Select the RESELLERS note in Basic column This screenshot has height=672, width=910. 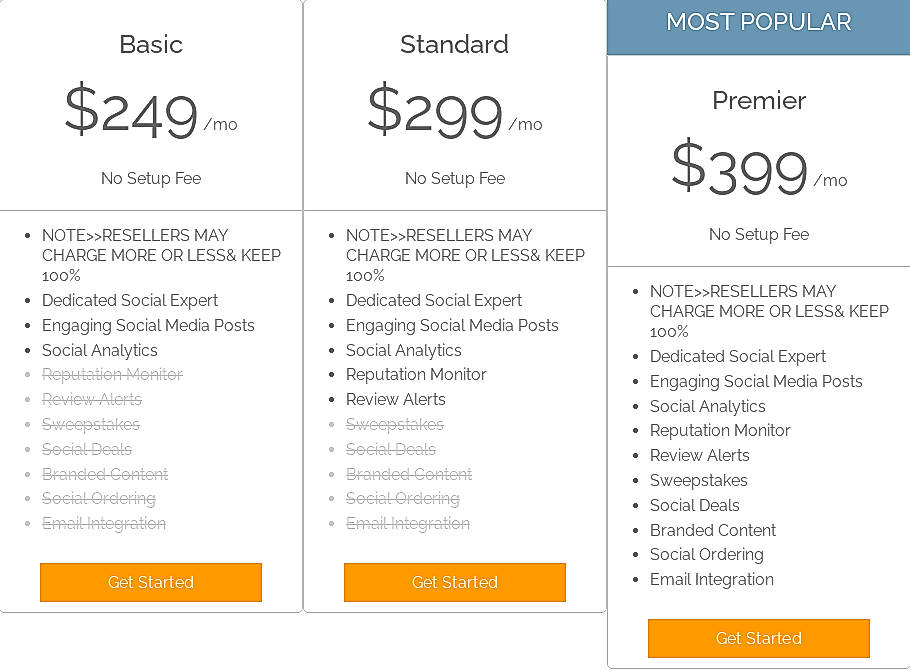162,255
